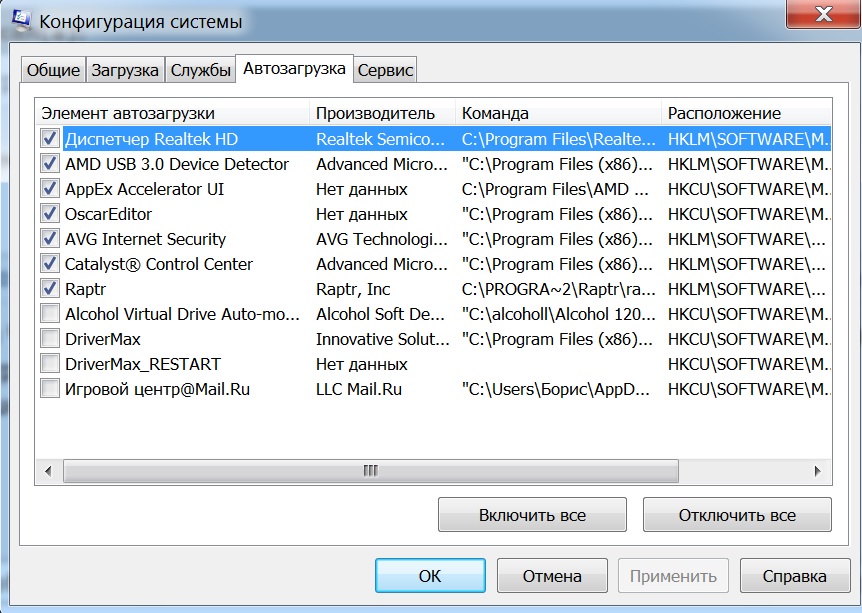The width and height of the screenshot is (862, 613).
Task: Click the Включить все button
Action: 532,515
